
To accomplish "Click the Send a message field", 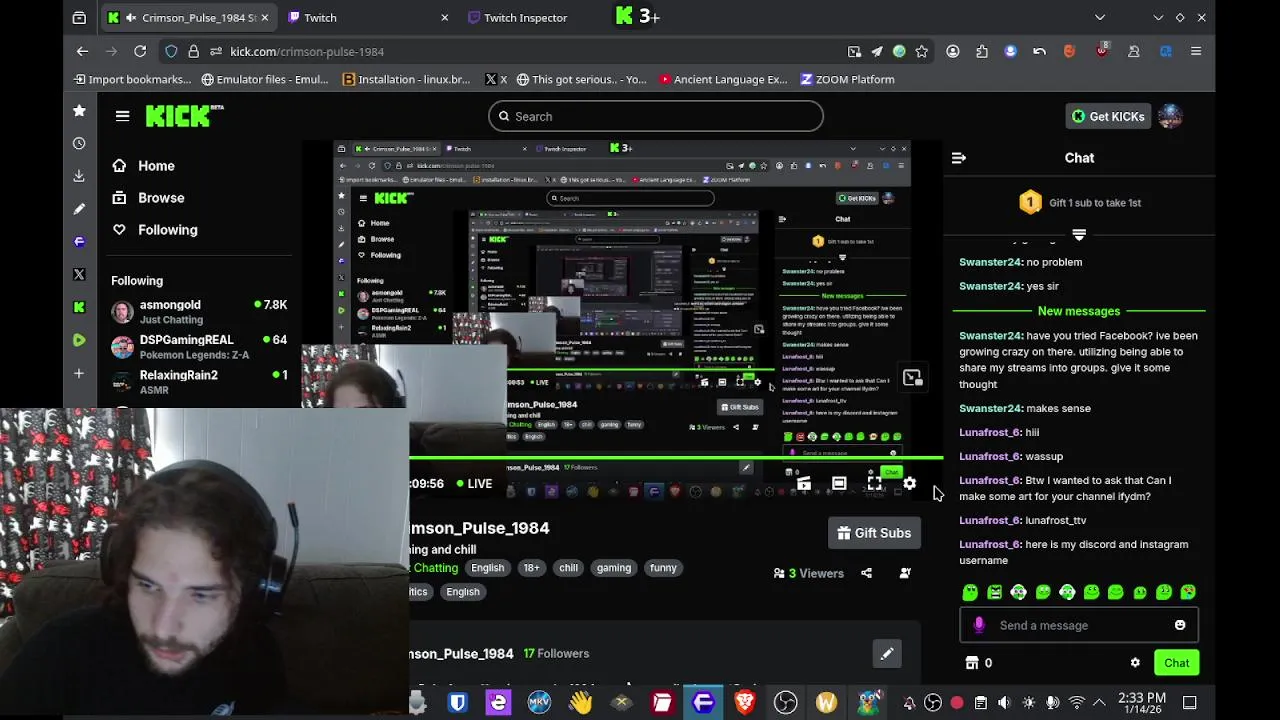I will 1079,625.
